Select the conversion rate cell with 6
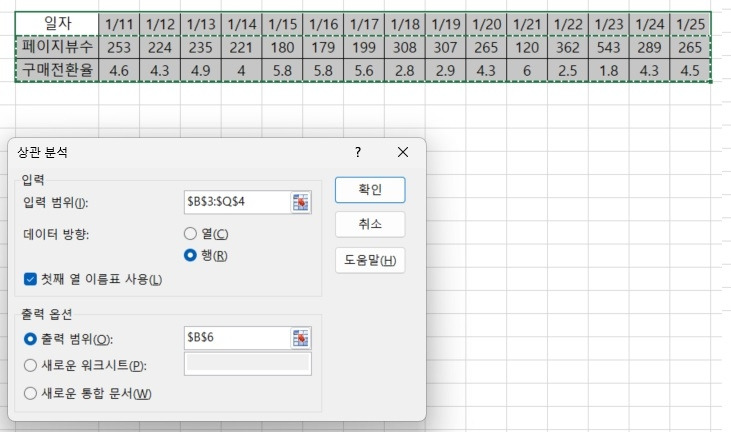 [x=527, y=70]
